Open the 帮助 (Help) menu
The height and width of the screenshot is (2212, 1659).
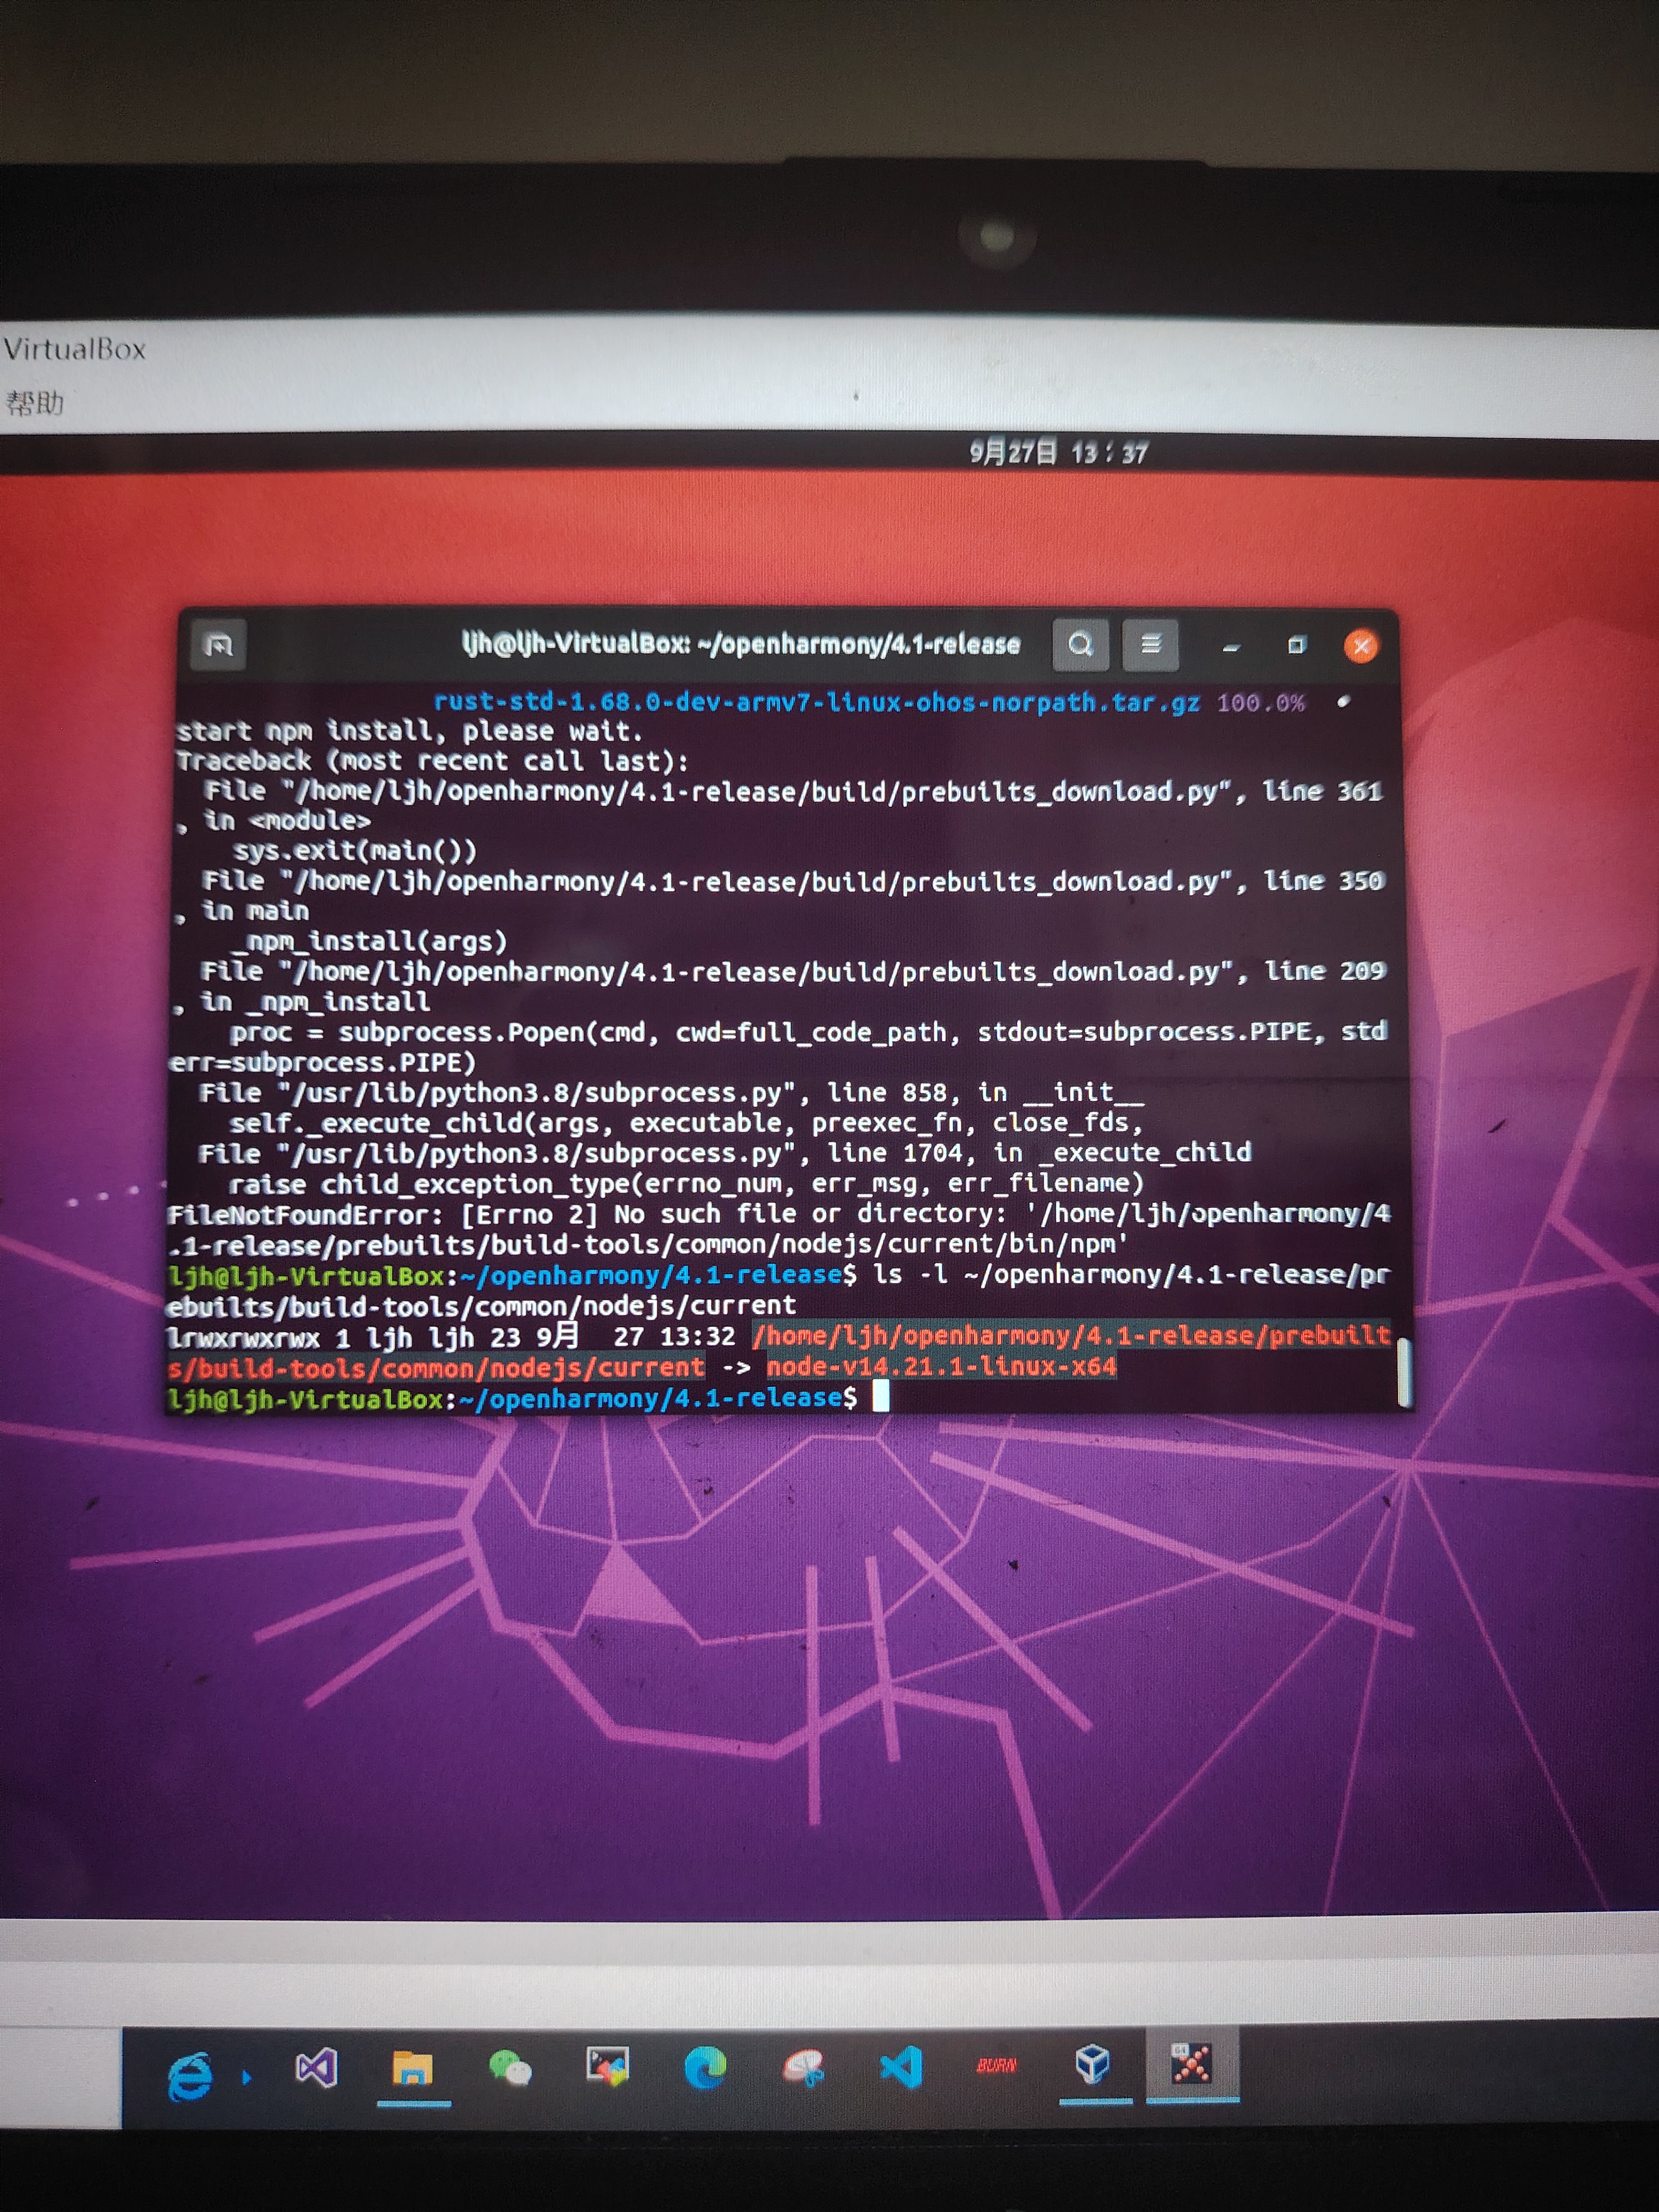click(35, 403)
